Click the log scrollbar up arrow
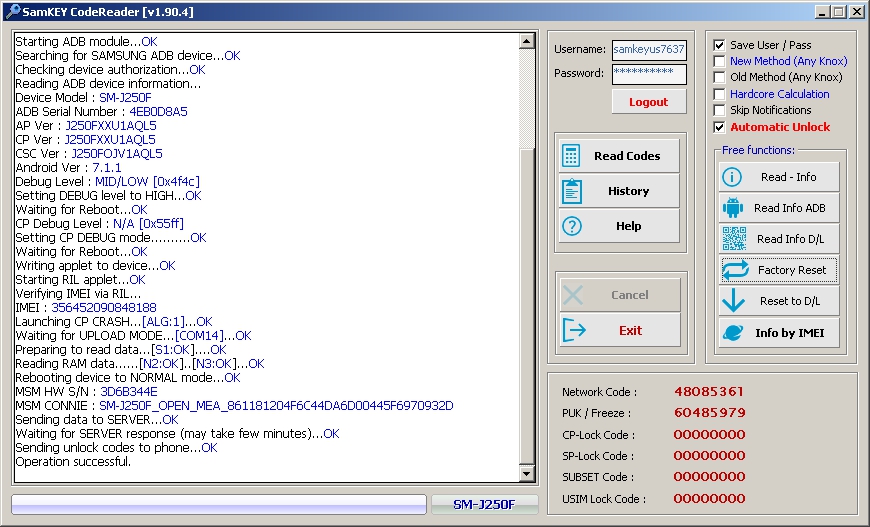870x527 pixels. 527,41
